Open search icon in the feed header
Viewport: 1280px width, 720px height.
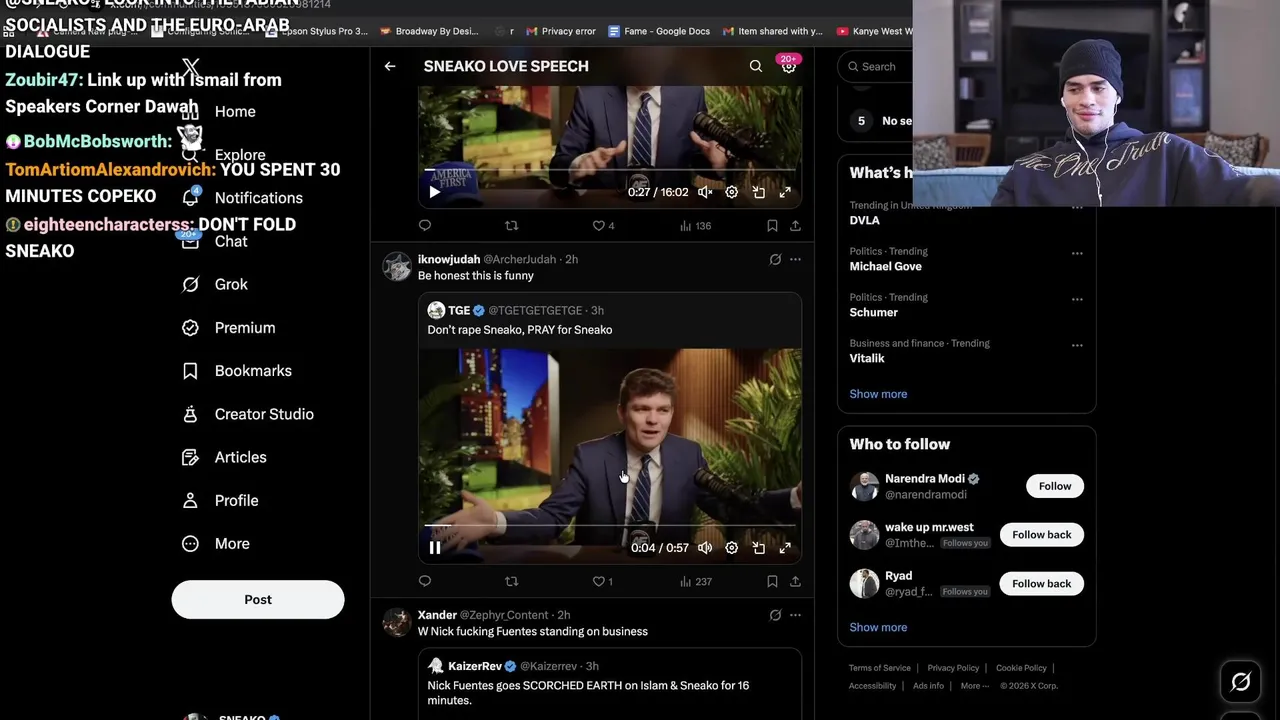pos(756,66)
